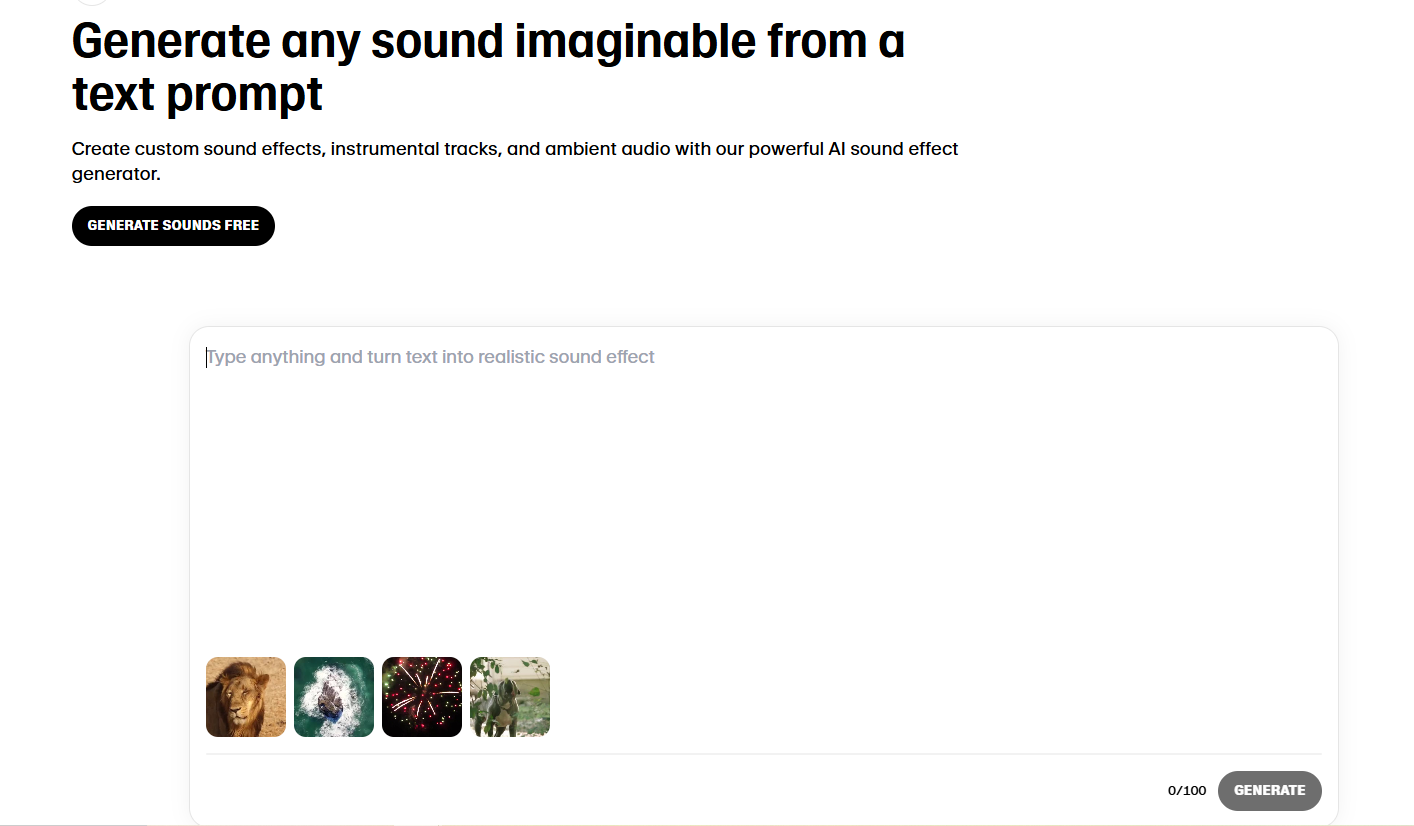Pick the fireworks example sound thumbnail
This screenshot has height=826, width=1414.
422,697
